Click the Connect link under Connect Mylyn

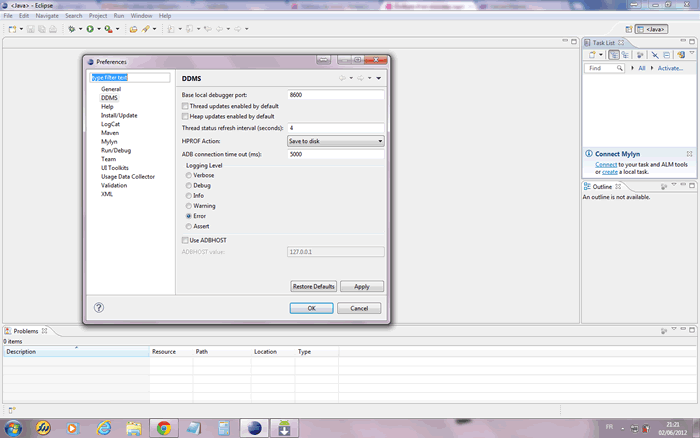tap(606, 165)
